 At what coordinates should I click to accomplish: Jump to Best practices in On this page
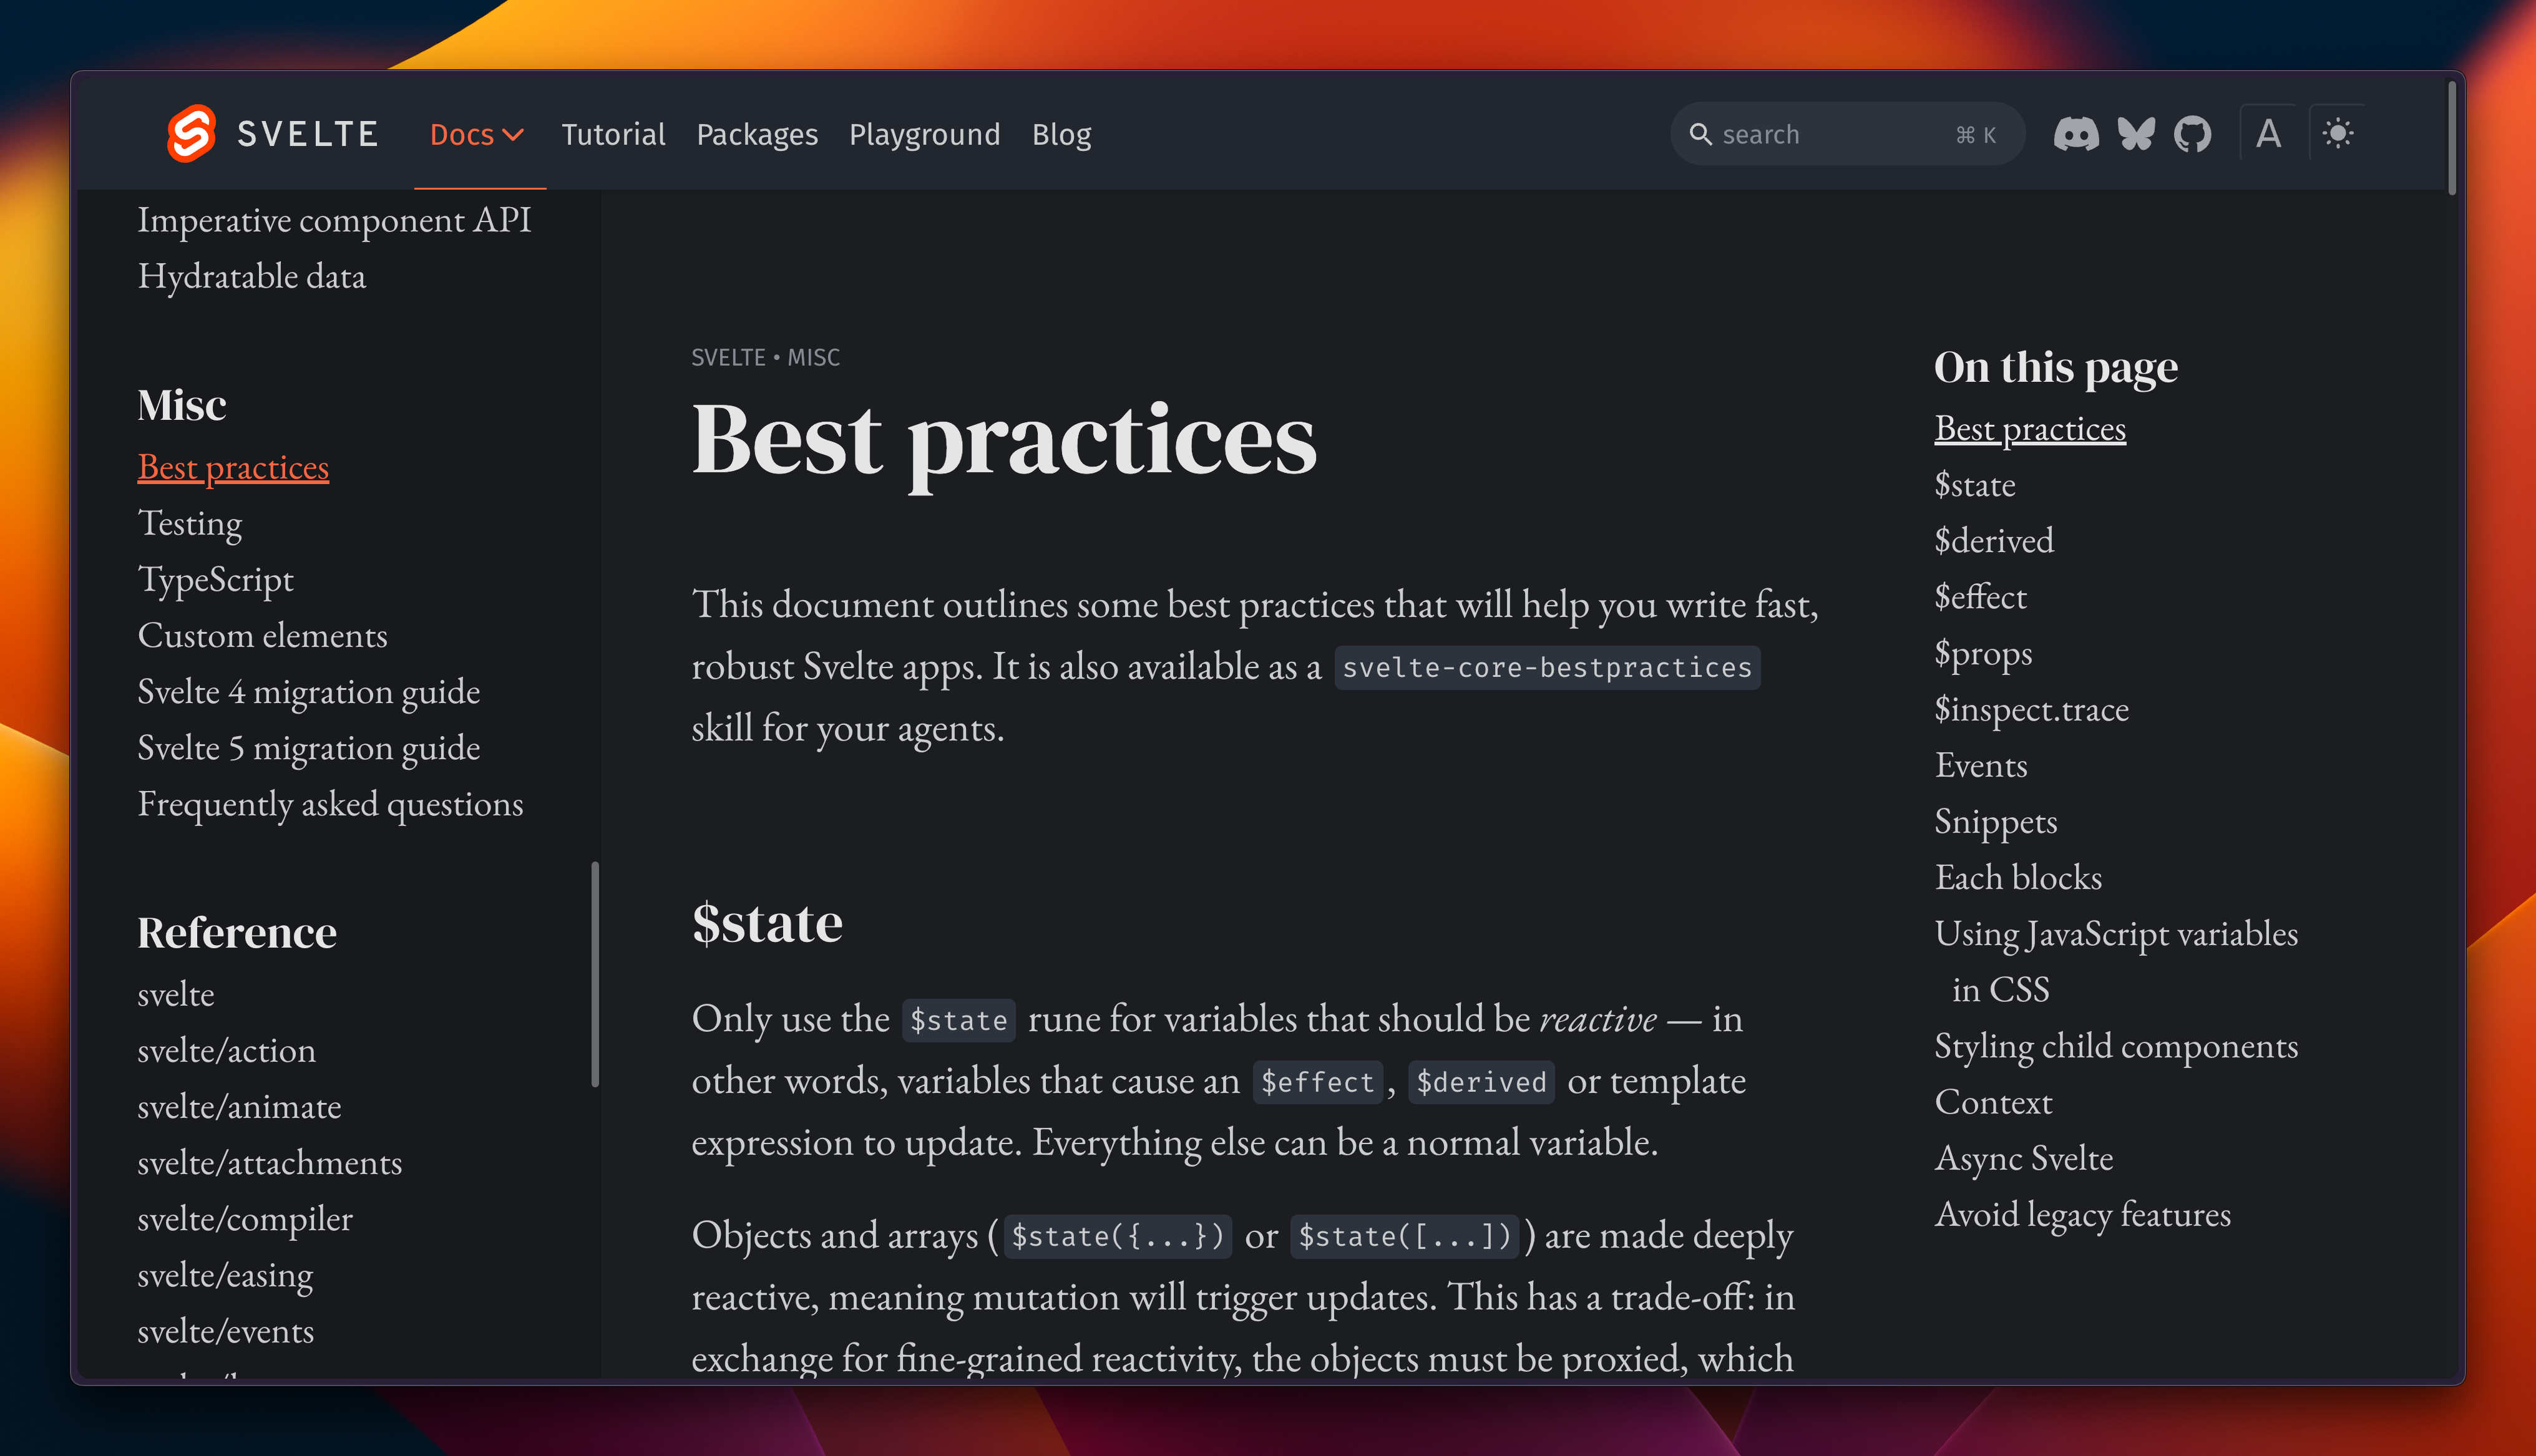tap(2030, 428)
